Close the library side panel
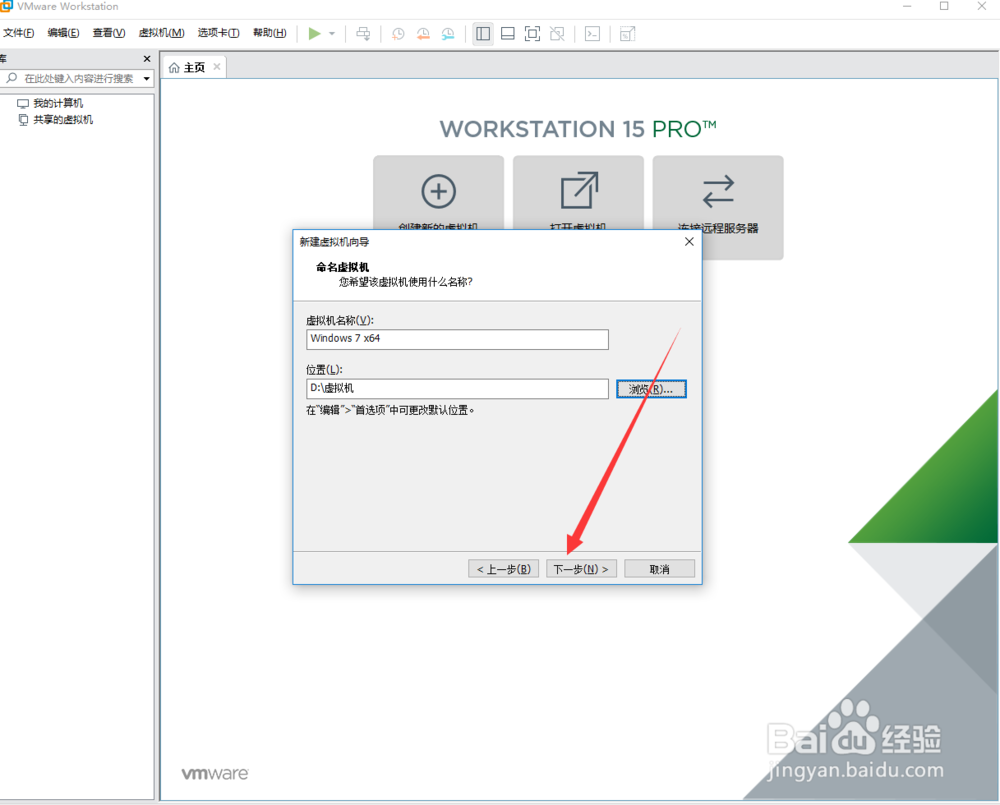The image size is (1000, 805). pos(147,59)
